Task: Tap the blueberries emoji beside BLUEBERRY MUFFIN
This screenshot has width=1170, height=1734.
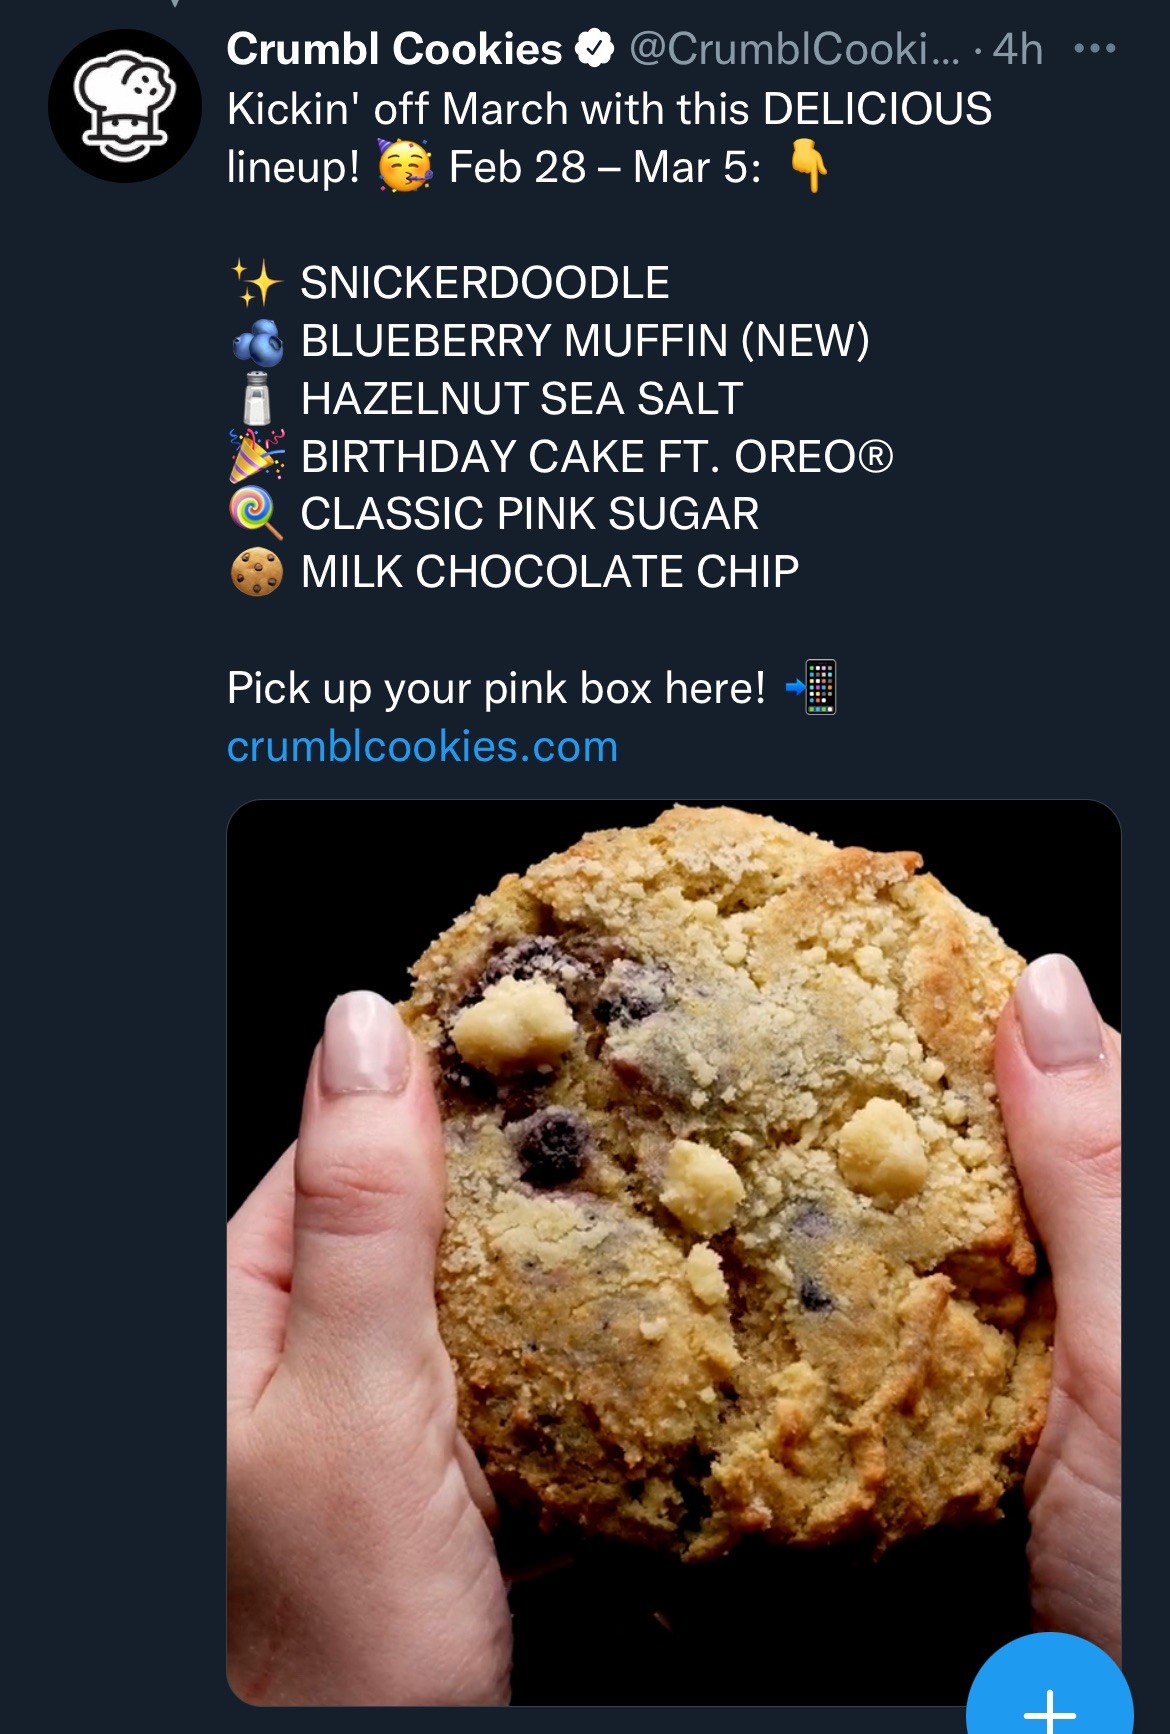Action: pos(258,342)
